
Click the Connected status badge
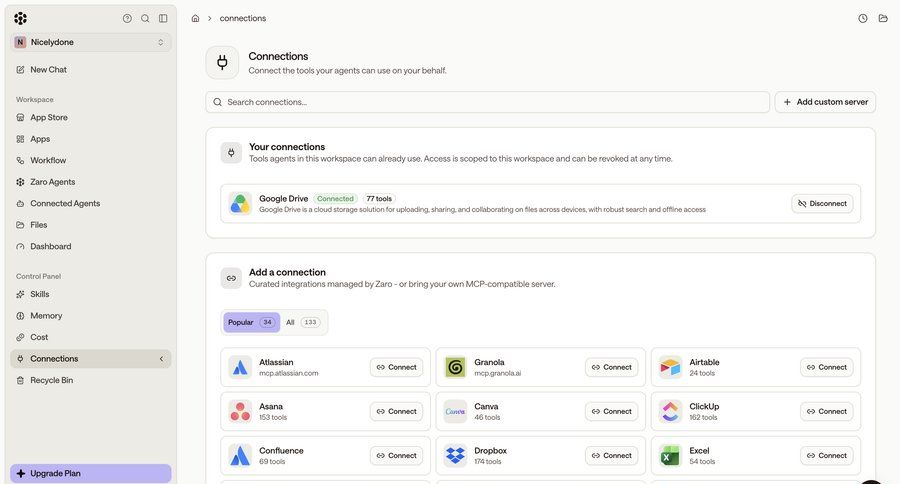335,199
